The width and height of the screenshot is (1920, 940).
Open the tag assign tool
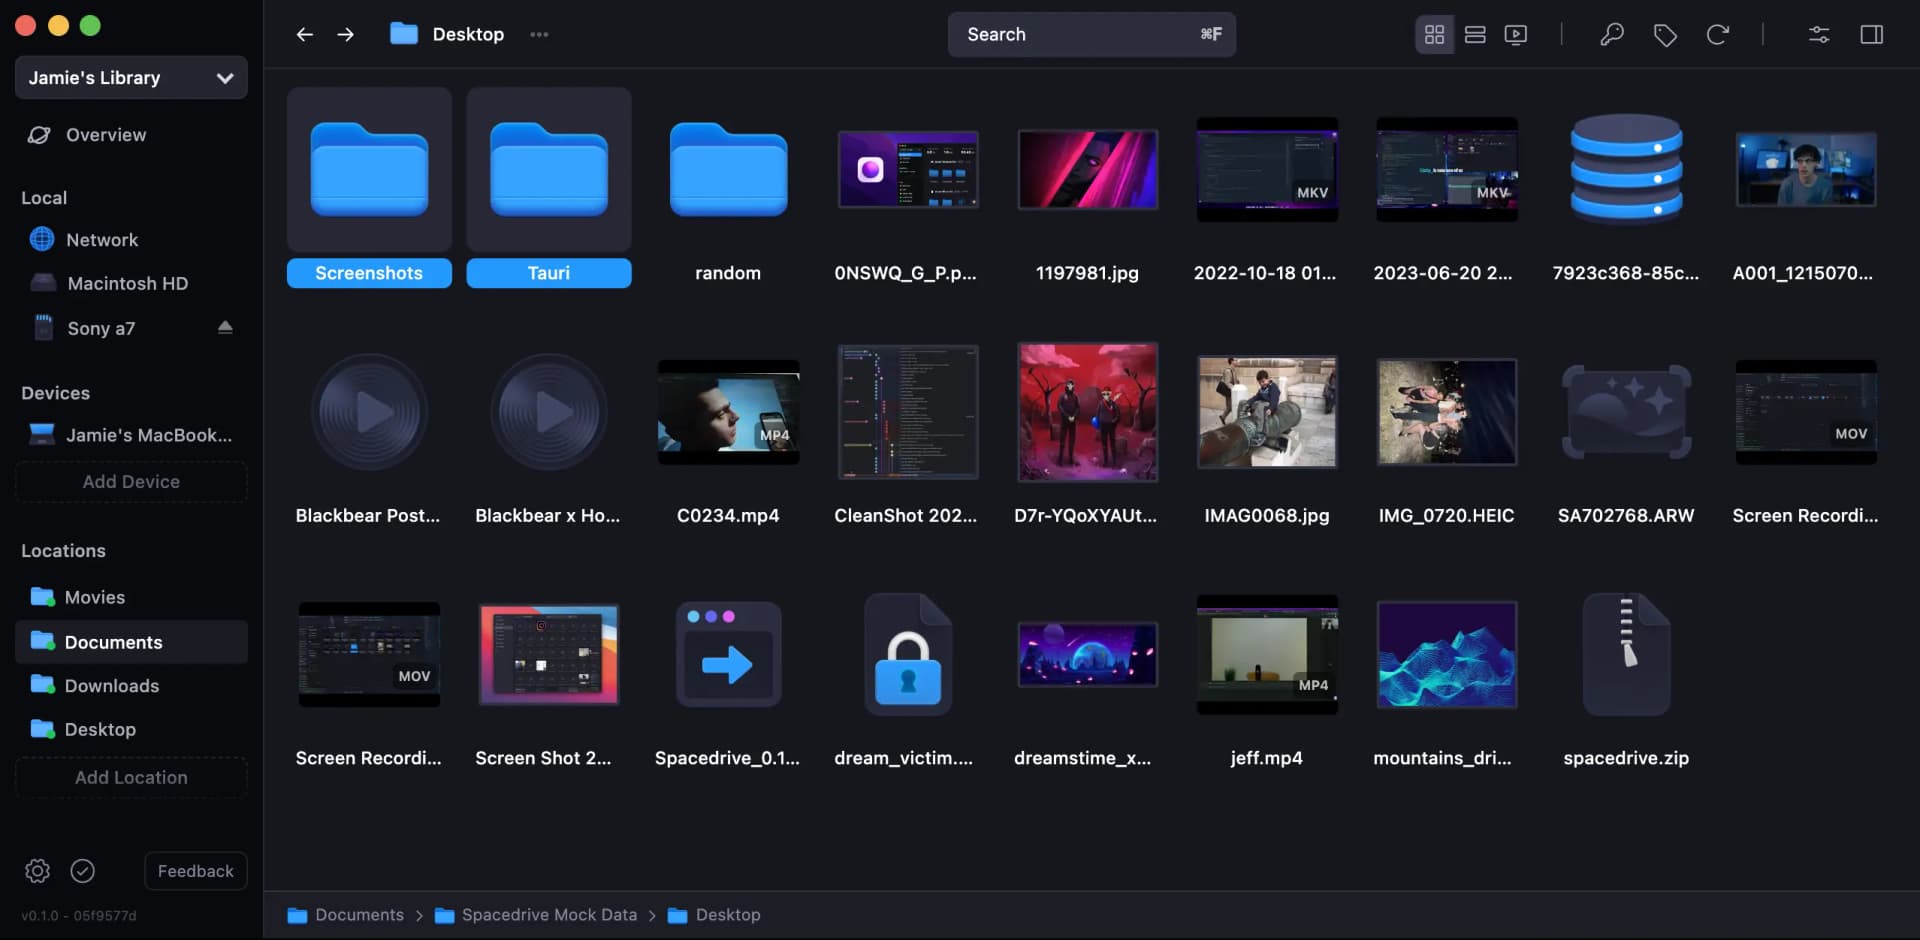(x=1666, y=34)
